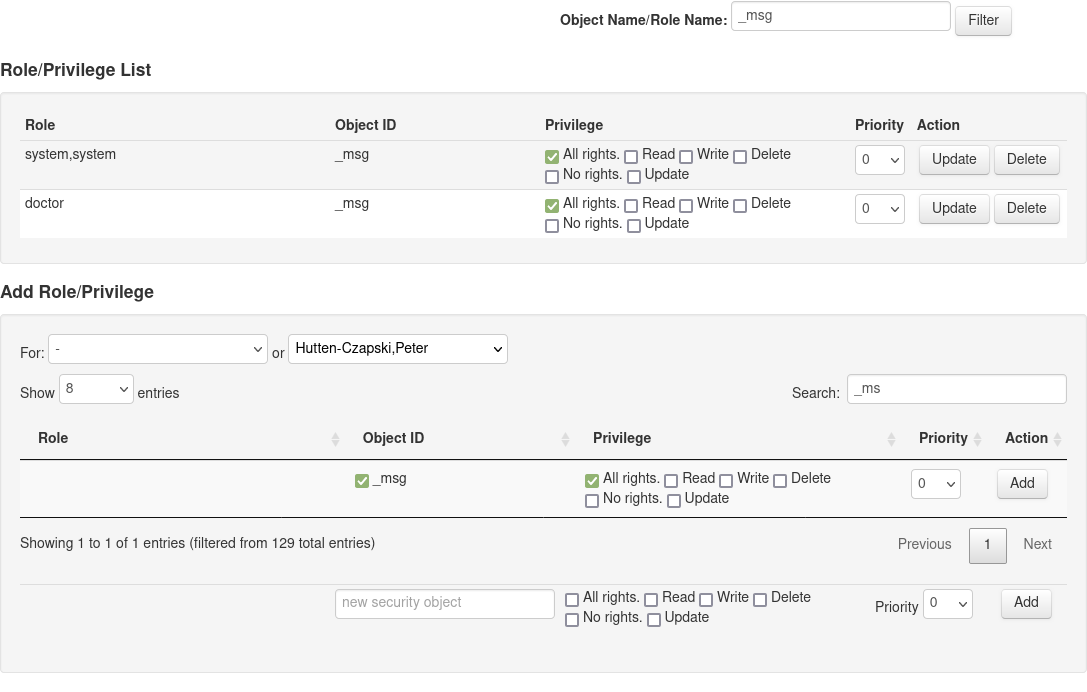Click Add next to the new security object row
This screenshot has height=692, width=1087.
click(x=1025, y=603)
